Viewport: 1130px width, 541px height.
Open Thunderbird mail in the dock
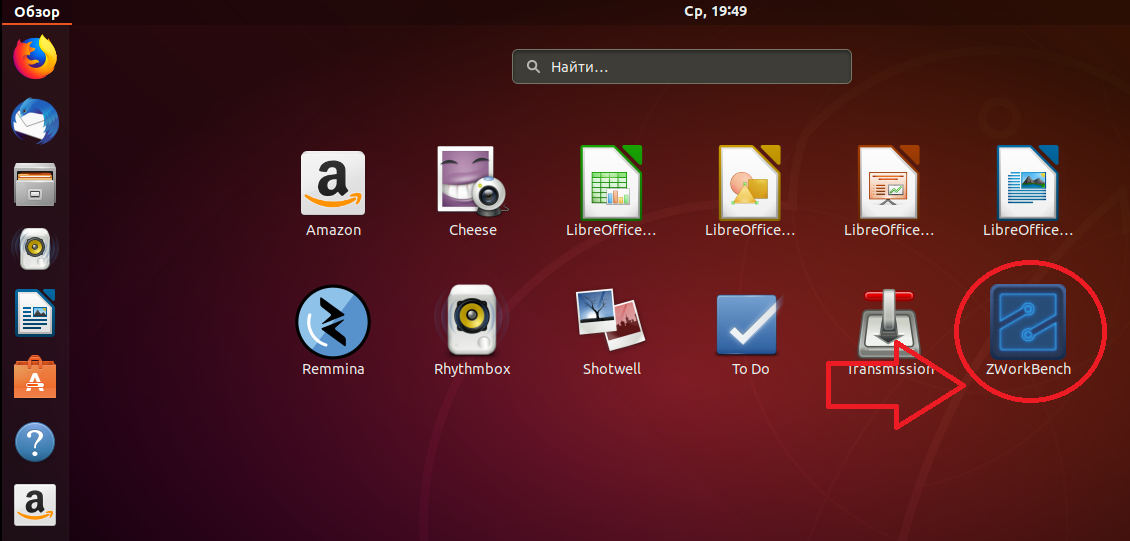tap(35, 122)
